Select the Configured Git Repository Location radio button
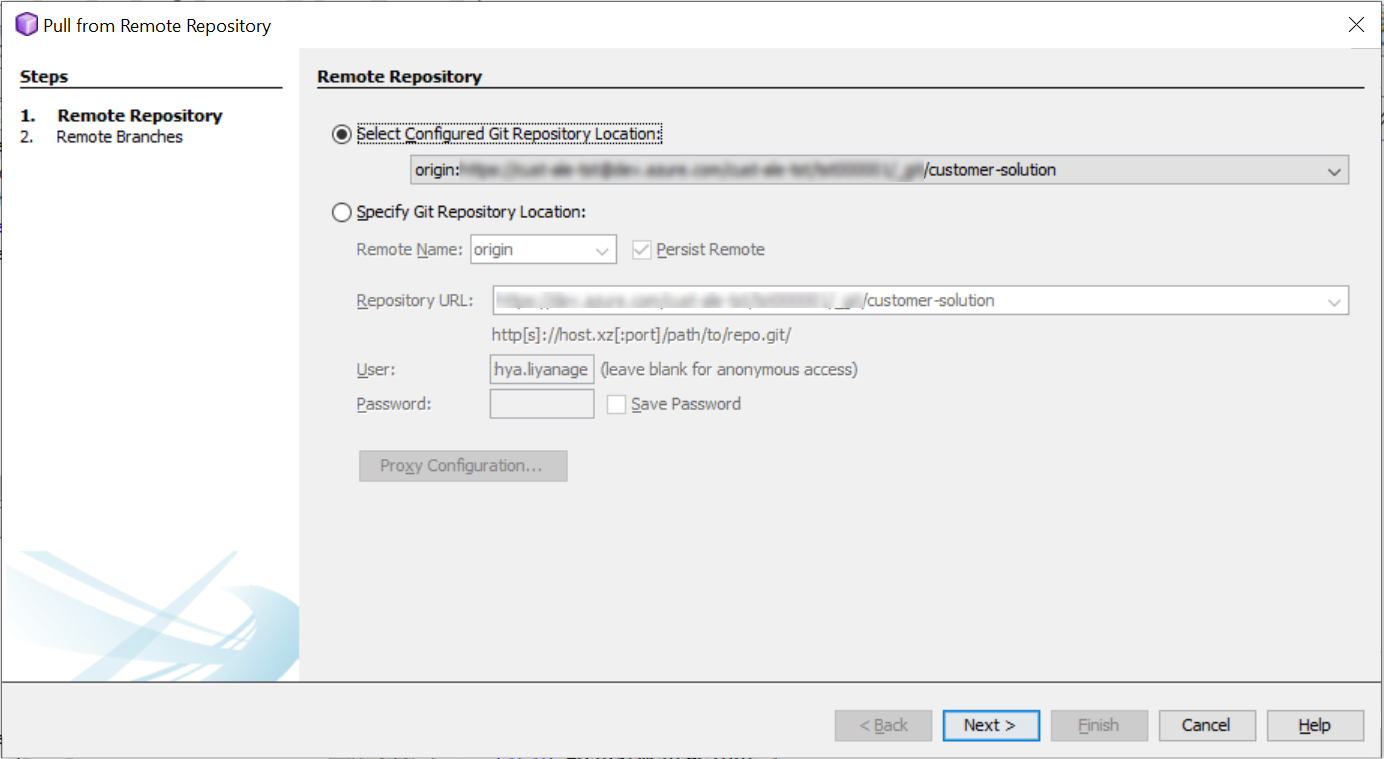The width and height of the screenshot is (1384, 759). [342, 134]
